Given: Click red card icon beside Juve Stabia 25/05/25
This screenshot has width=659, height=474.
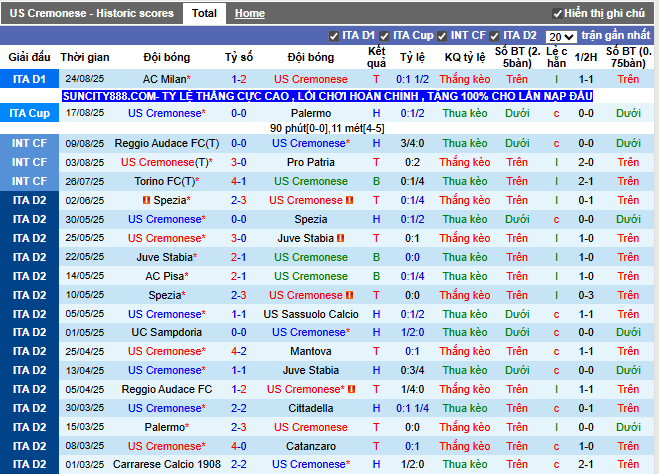Looking at the screenshot, I should [340, 238].
